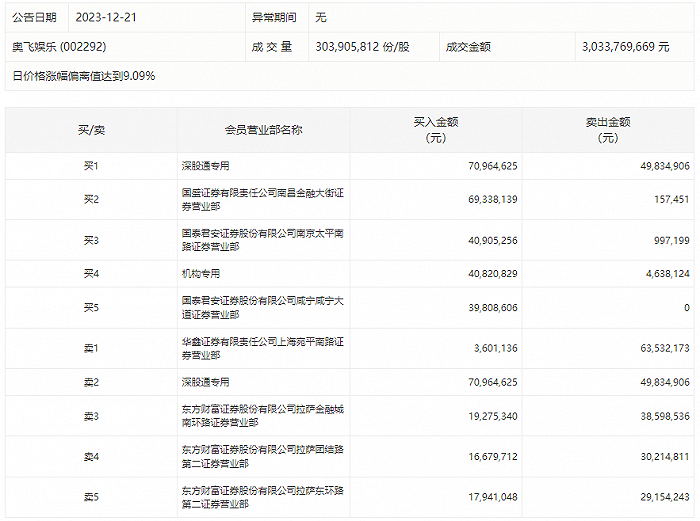Click 东方财富拉萨金融城南环路证券营业部 name
The image size is (700, 521).
coord(262,416)
